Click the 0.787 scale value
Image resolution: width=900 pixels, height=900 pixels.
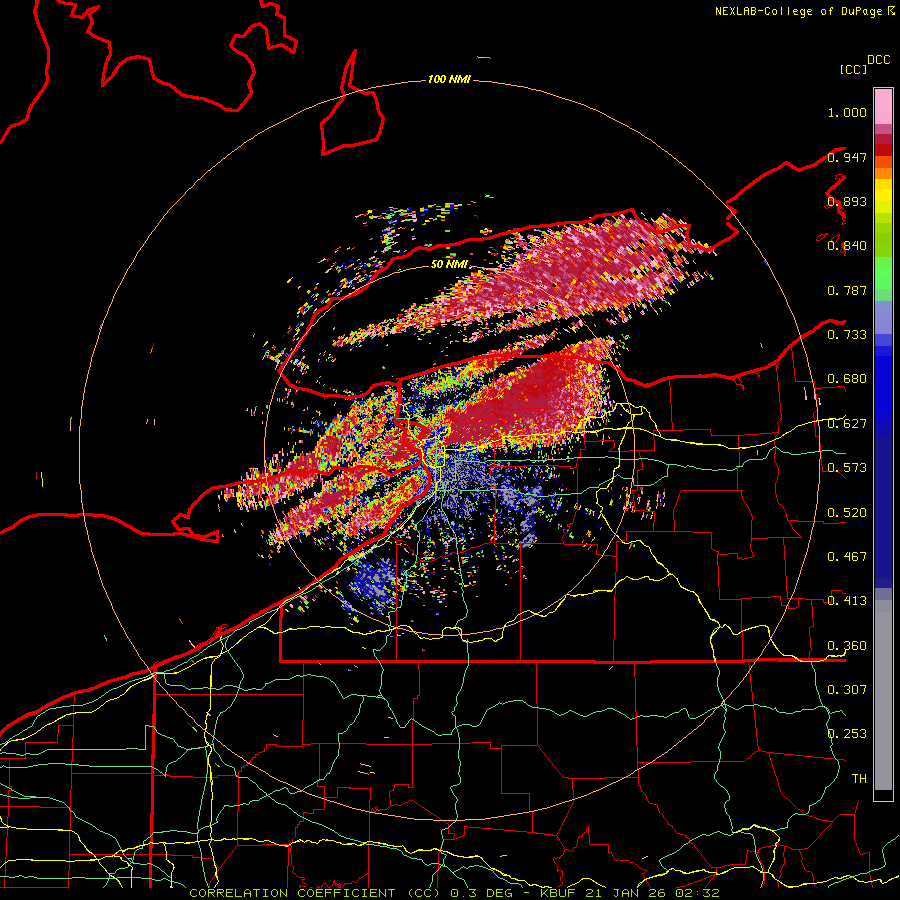point(847,290)
